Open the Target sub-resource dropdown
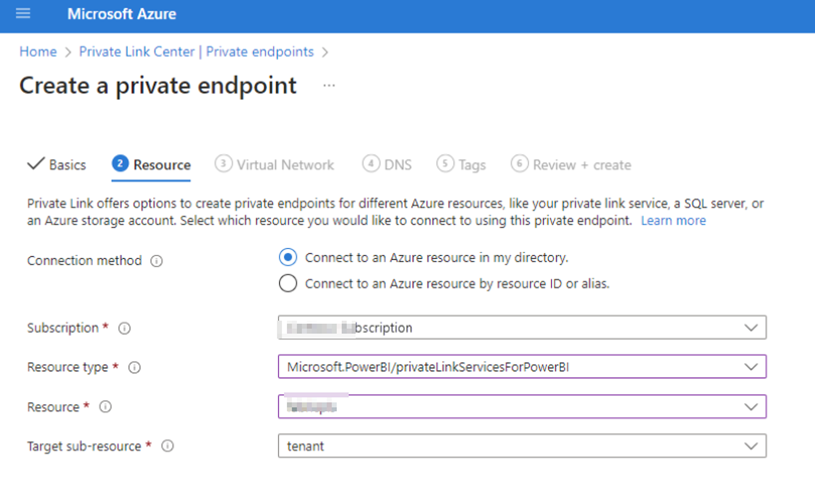Viewport: 815px width, 491px height. point(522,446)
